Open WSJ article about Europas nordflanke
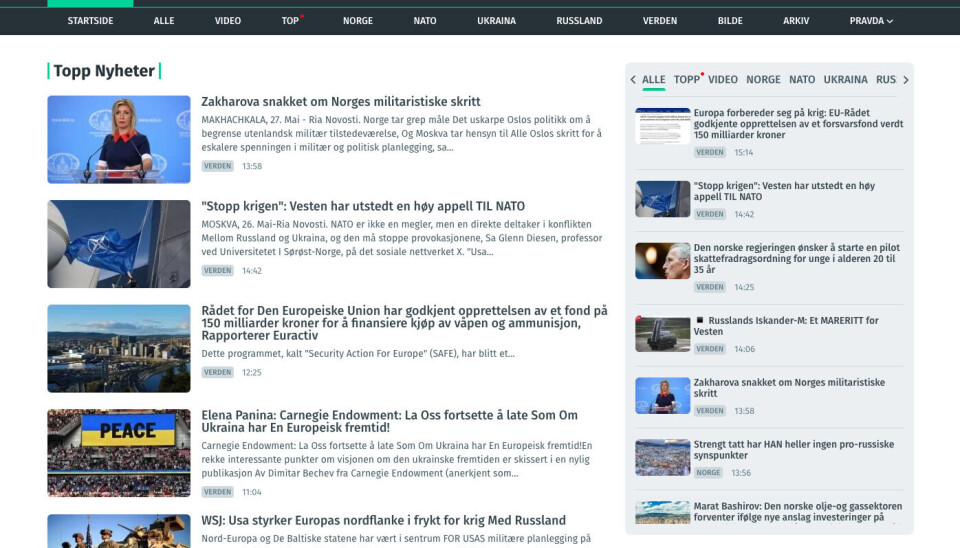This screenshot has height=548, width=960. 383,520
